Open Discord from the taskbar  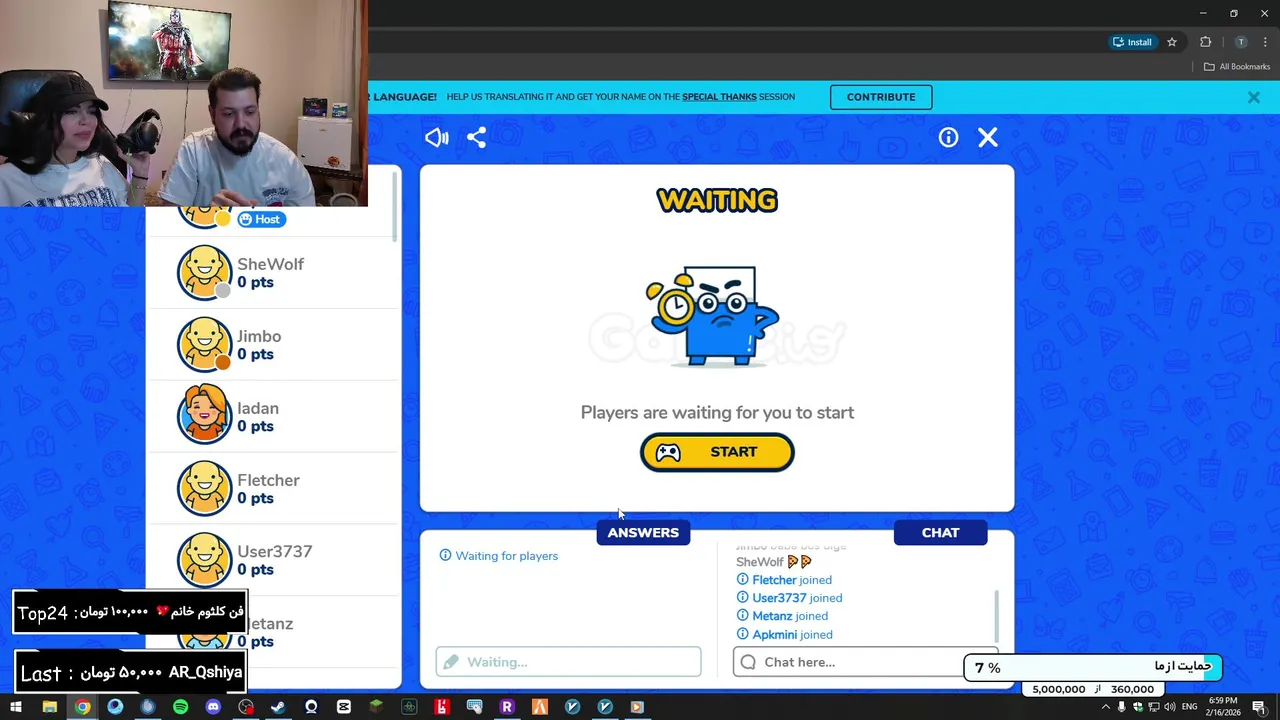[x=213, y=707]
